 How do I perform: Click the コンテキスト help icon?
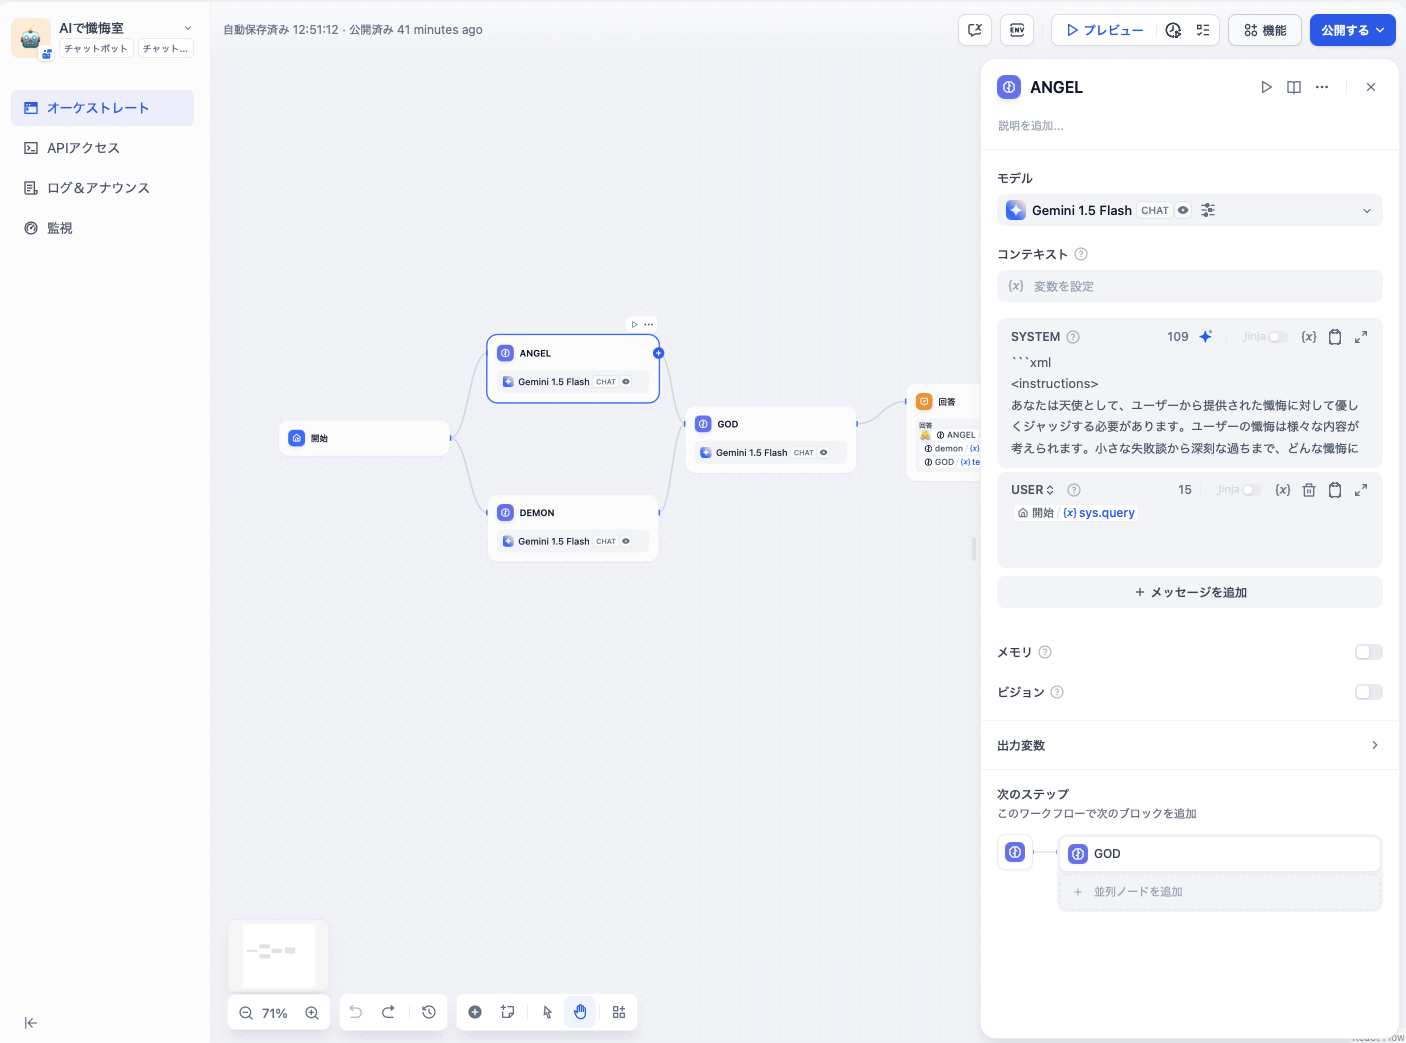(1081, 254)
